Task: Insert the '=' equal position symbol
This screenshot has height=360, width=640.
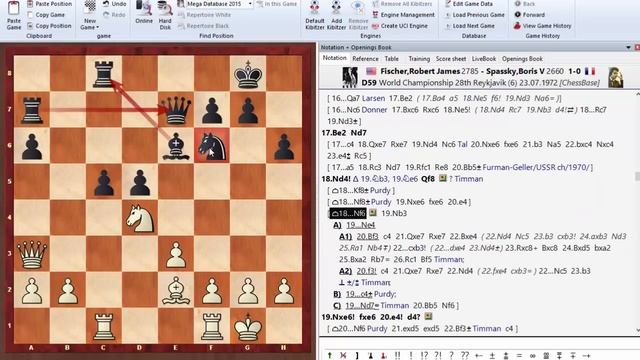Action: 519,356
